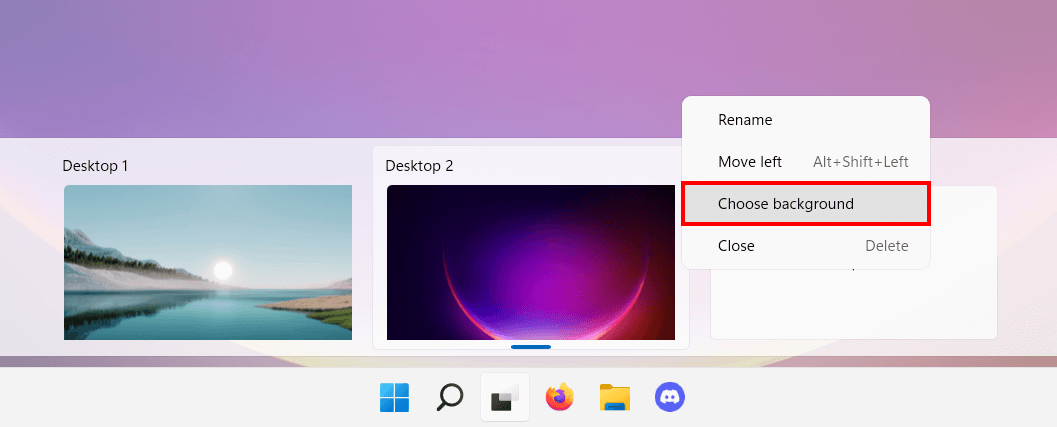Click the Choose background menu entry
This screenshot has height=427, width=1057.
click(x=786, y=204)
